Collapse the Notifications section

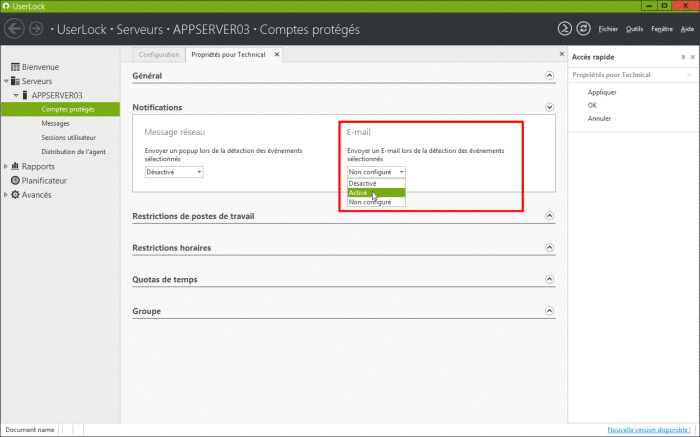click(550, 107)
